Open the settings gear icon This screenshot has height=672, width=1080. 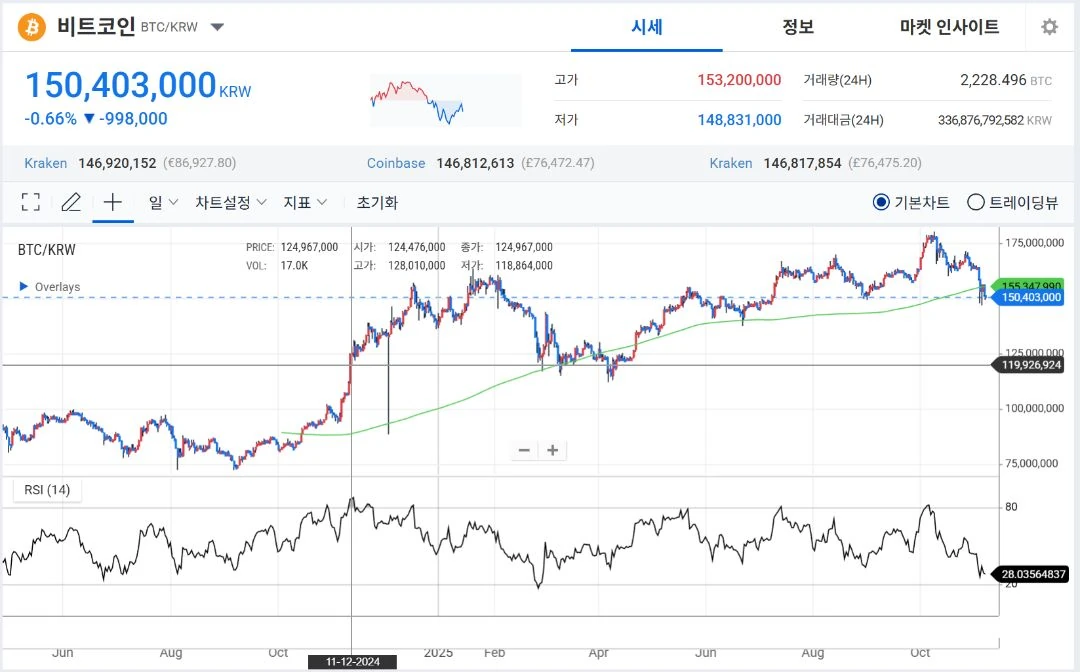coord(1049,27)
